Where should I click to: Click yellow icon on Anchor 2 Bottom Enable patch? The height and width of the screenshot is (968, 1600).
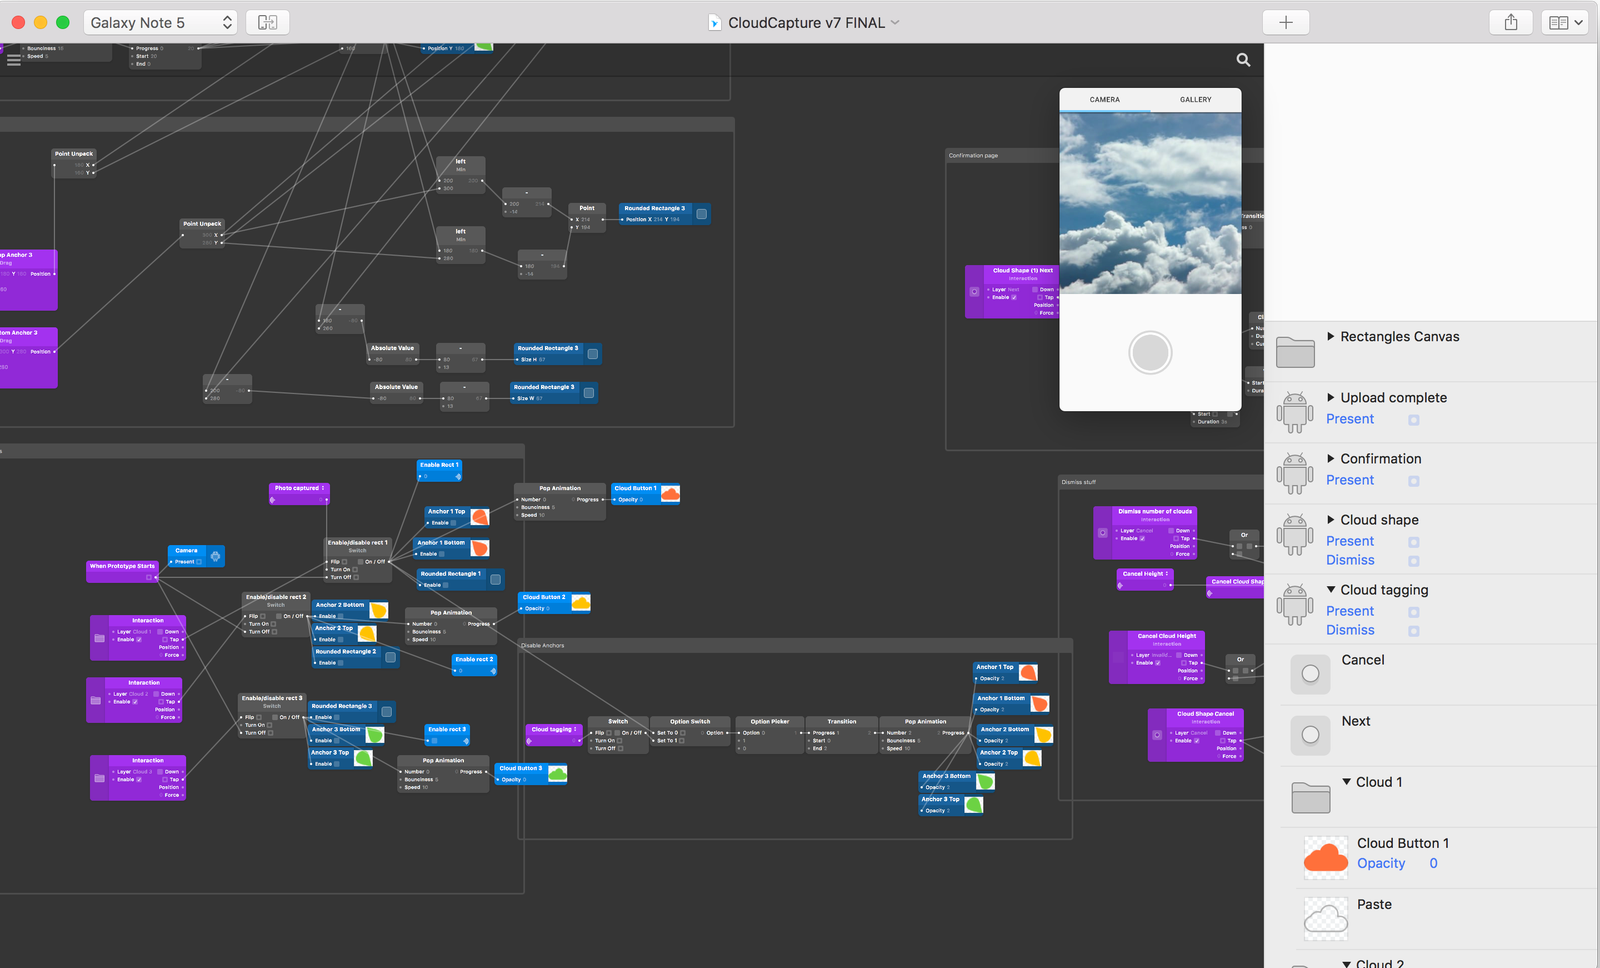378,610
